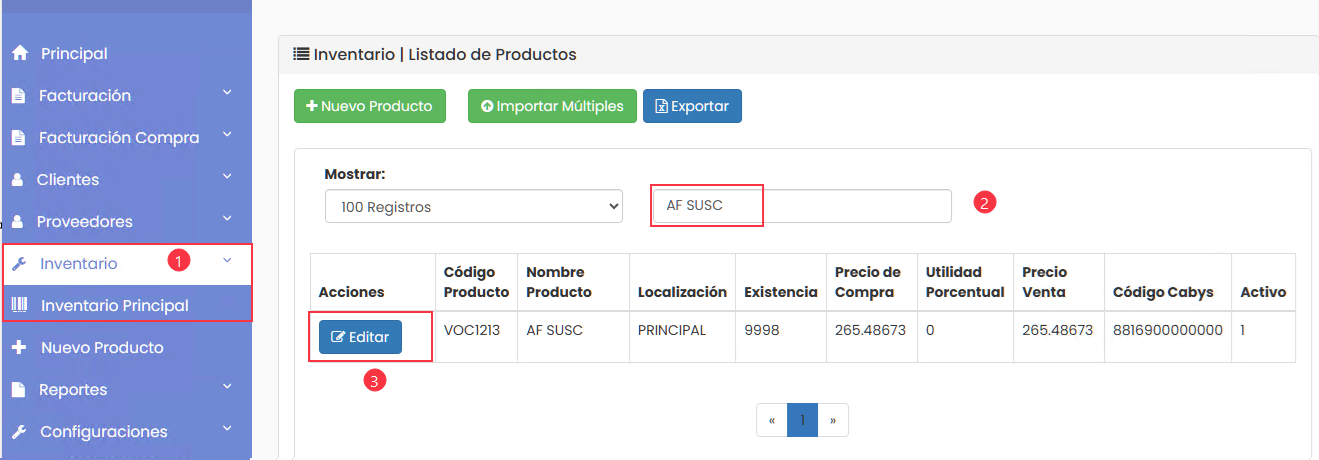Open the Reportes menu item
The width and height of the screenshot is (1319, 460).
[73, 390]
